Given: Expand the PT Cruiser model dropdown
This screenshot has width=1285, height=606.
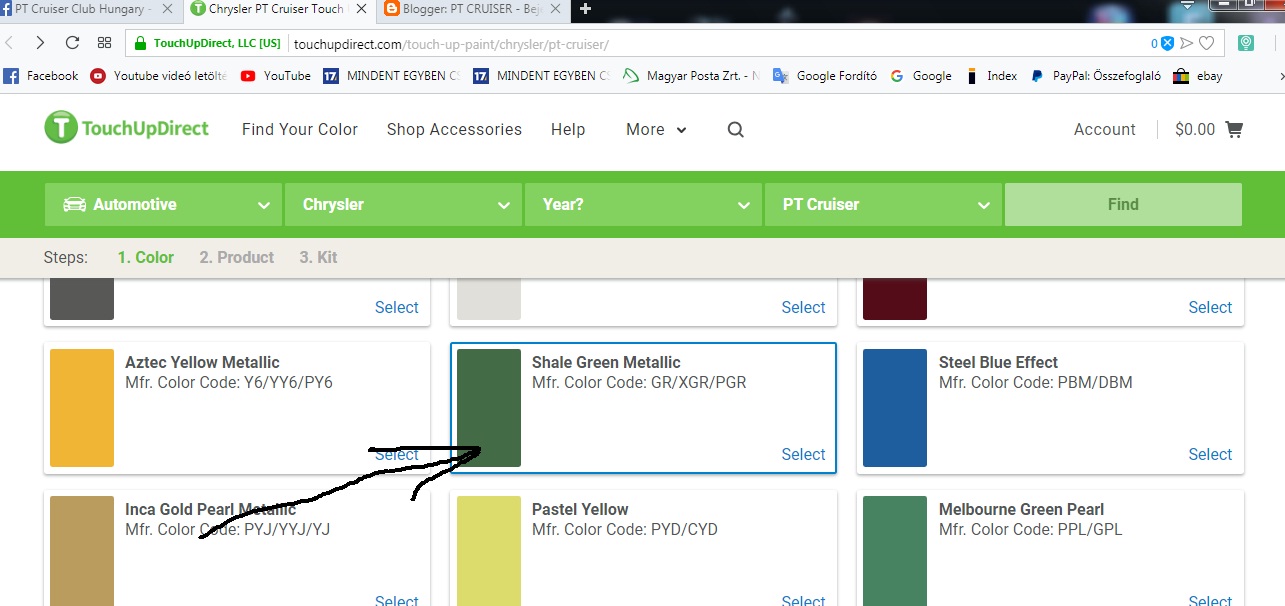Looking at the screenshot, I should [x=883, y=204].
